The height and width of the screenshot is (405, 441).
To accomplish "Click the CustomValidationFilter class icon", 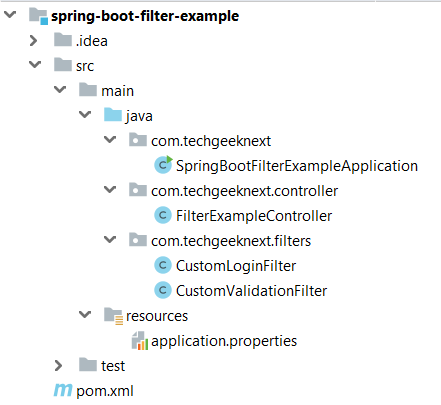I will click(163, 290).
